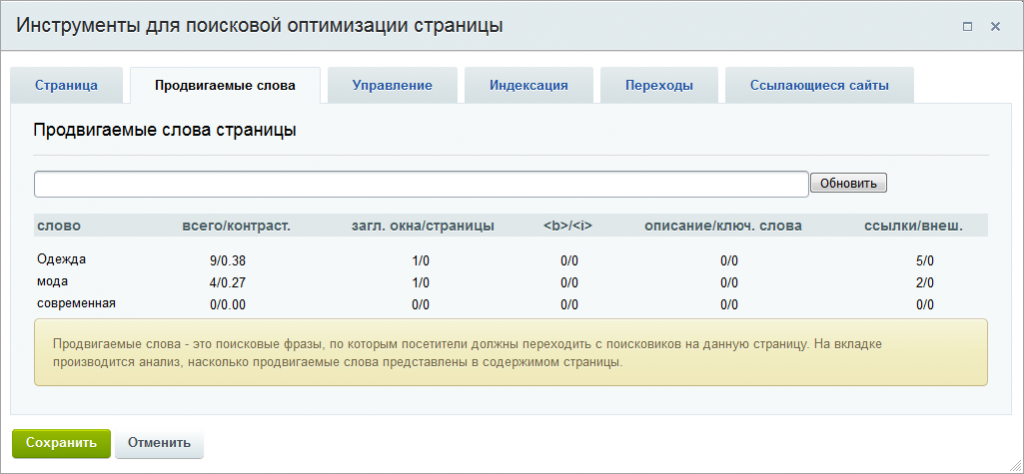Open the Индексация tab
The width and height of the screenshot is (1024, 474).
click(x=528, y=85)
